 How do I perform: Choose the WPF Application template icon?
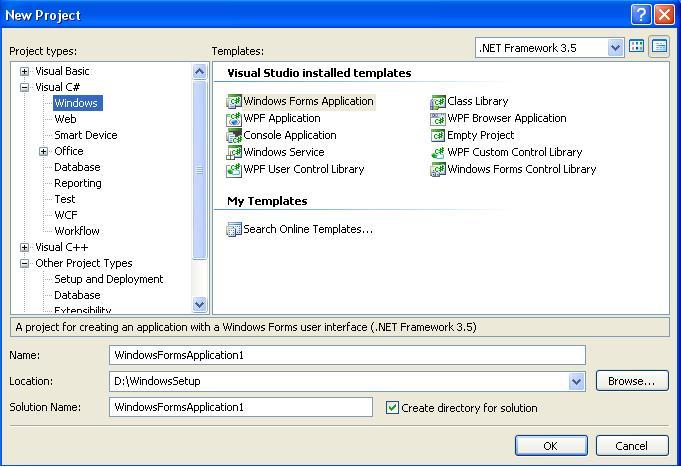234,119
